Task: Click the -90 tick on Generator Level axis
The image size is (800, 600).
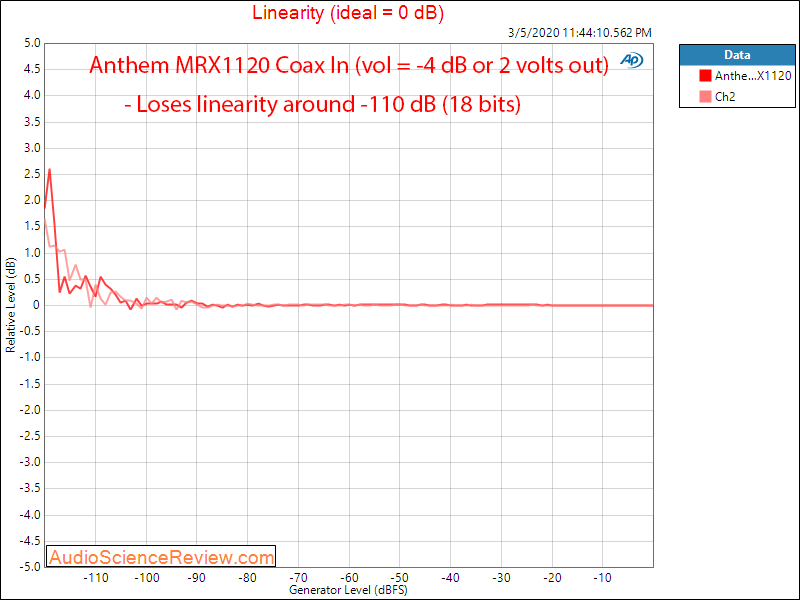Action: pos(197,578)
